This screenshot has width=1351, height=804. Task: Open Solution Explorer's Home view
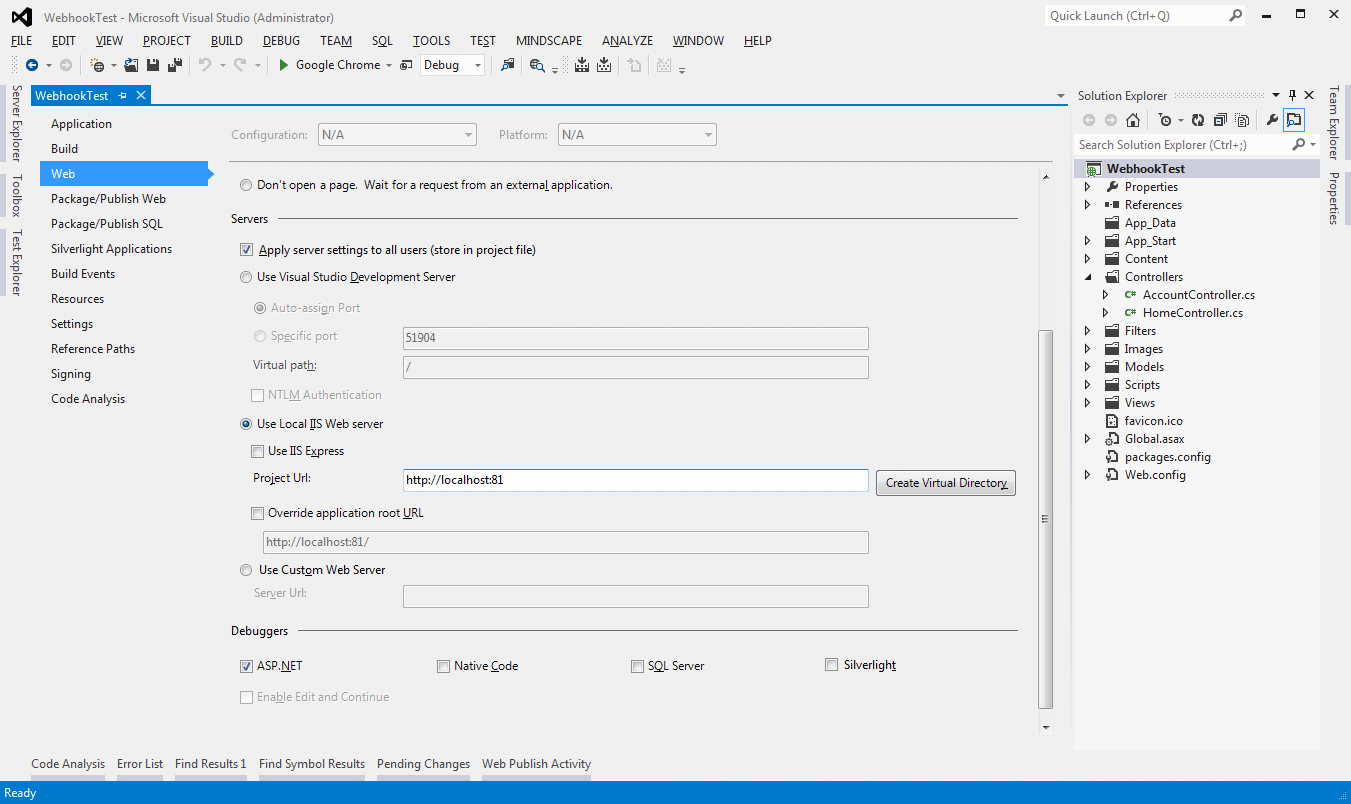tap(1135, 119)
